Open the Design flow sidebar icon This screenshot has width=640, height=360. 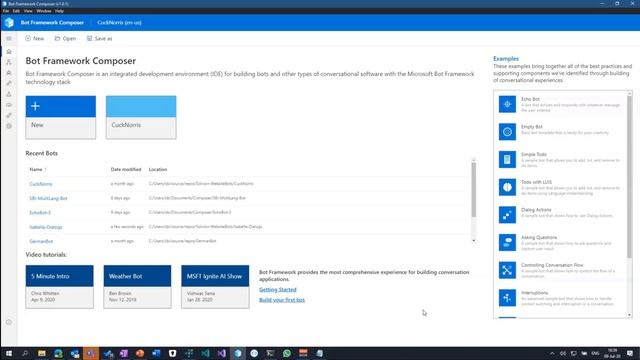9,62
